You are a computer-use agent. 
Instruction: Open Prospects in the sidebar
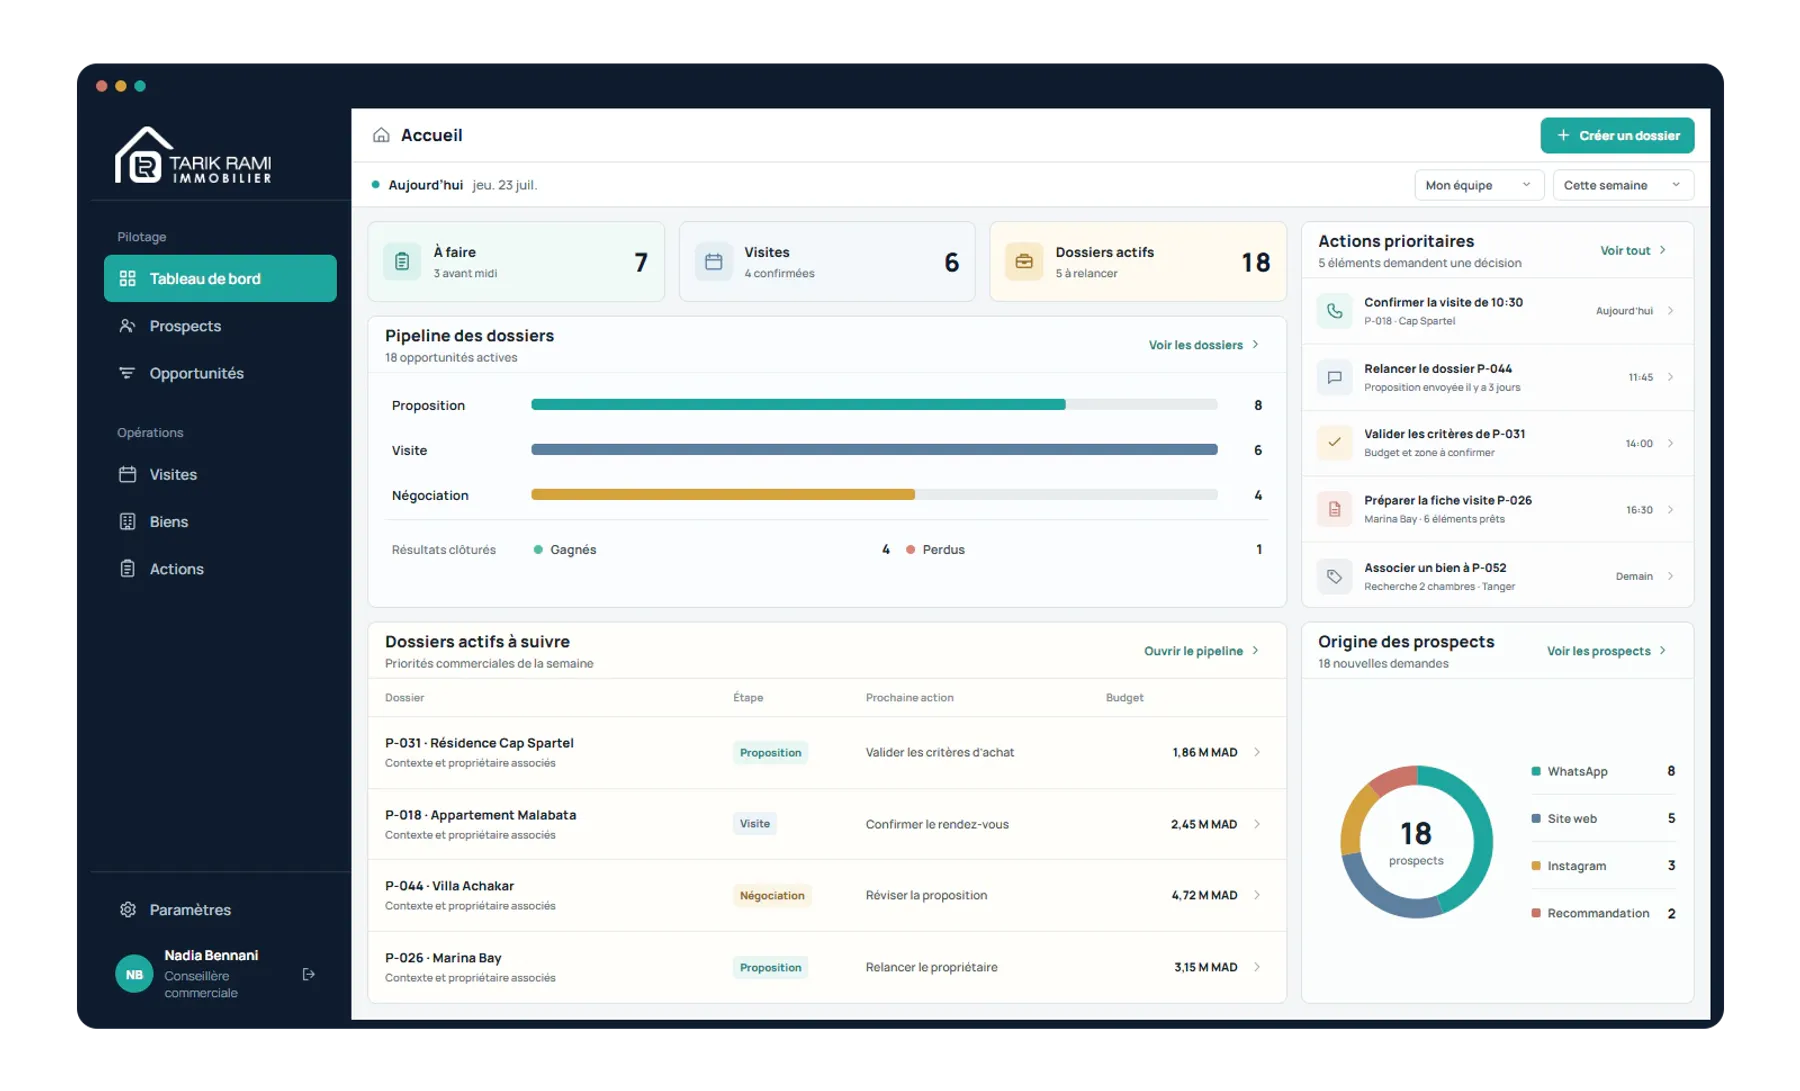pyautogui.click(x=220, y=326)
